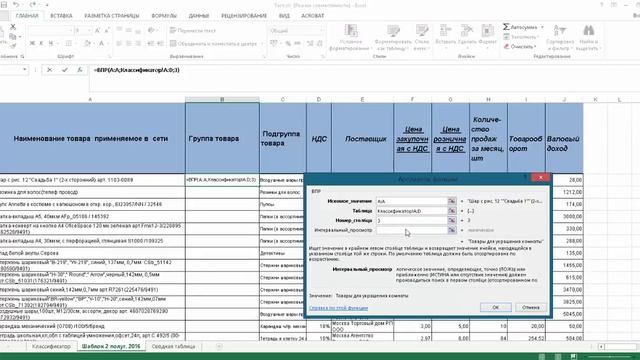Open Sort and filter menu

tap(560, 38)
